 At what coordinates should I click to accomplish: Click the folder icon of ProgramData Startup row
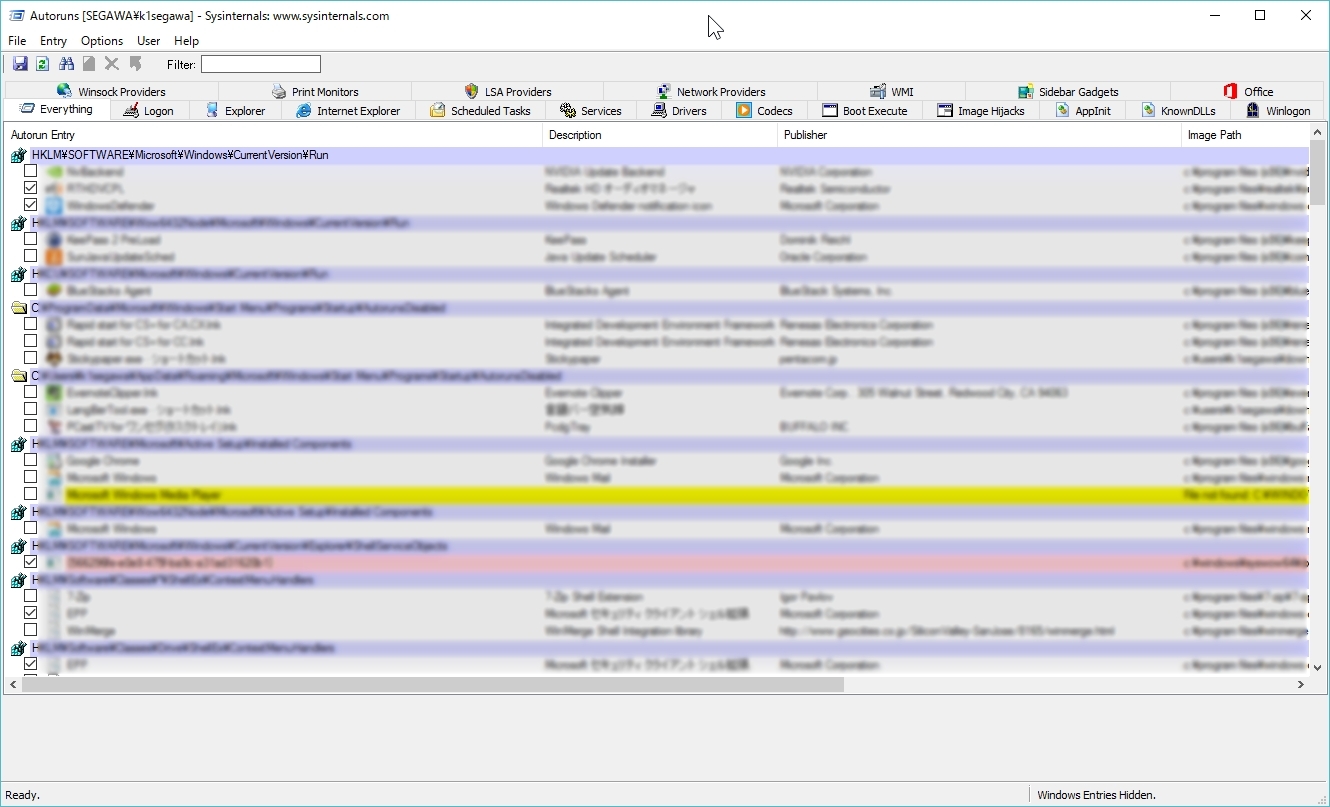[x=18, y=308]
